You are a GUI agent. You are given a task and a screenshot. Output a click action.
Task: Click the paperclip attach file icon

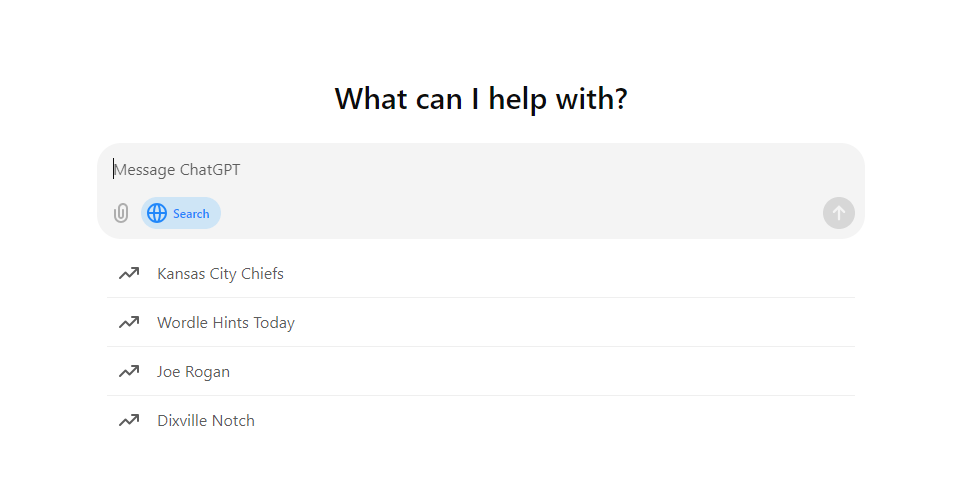[x=121, y=213]
